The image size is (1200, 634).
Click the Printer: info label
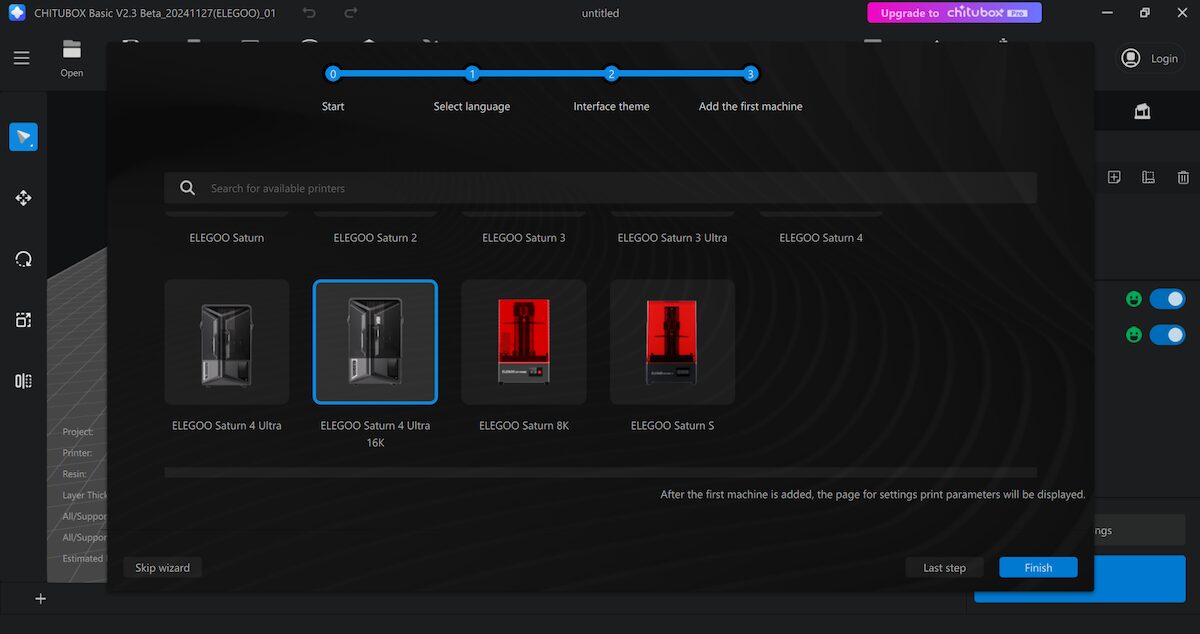(77, 453)
